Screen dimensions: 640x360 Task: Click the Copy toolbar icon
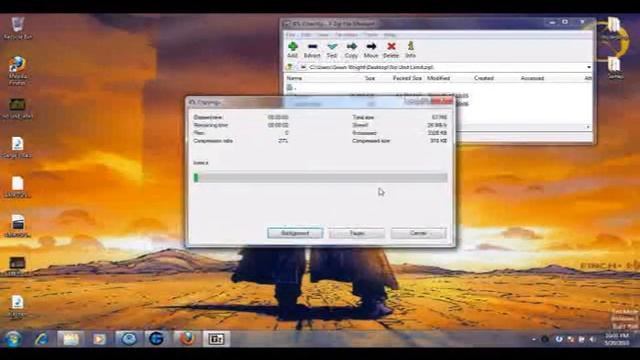pyautogui.click(x=351, y=50)
